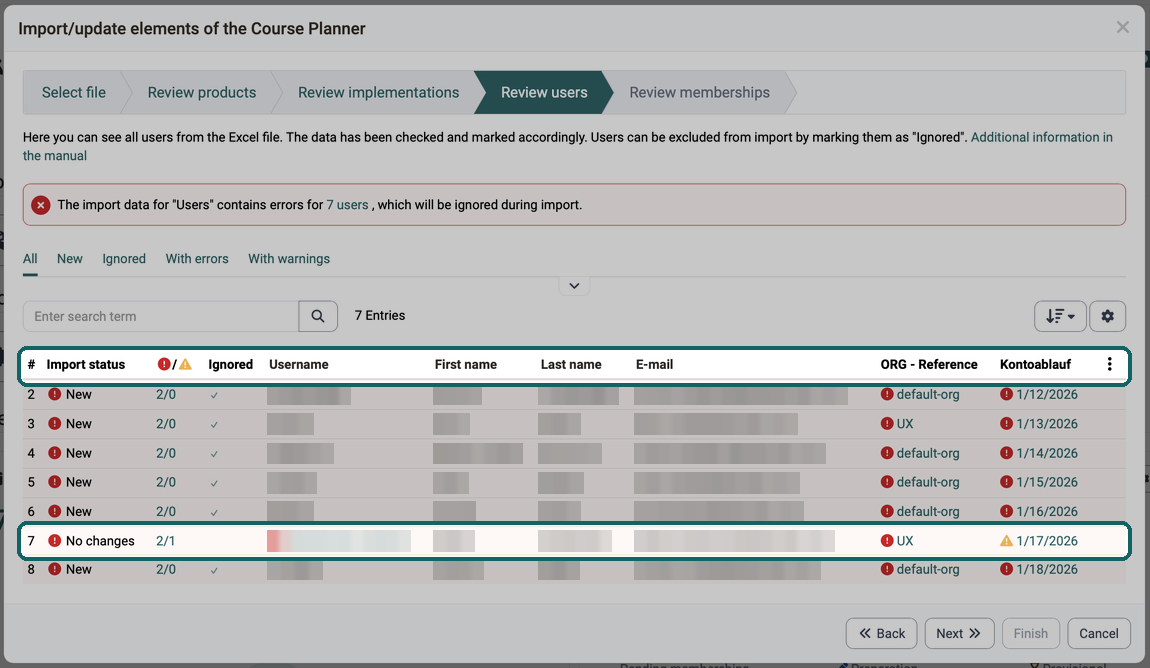The height and width of the screenshot is (668, 1150).
Task: Switch to the Ignored filter tab
Action: [124, 259]
